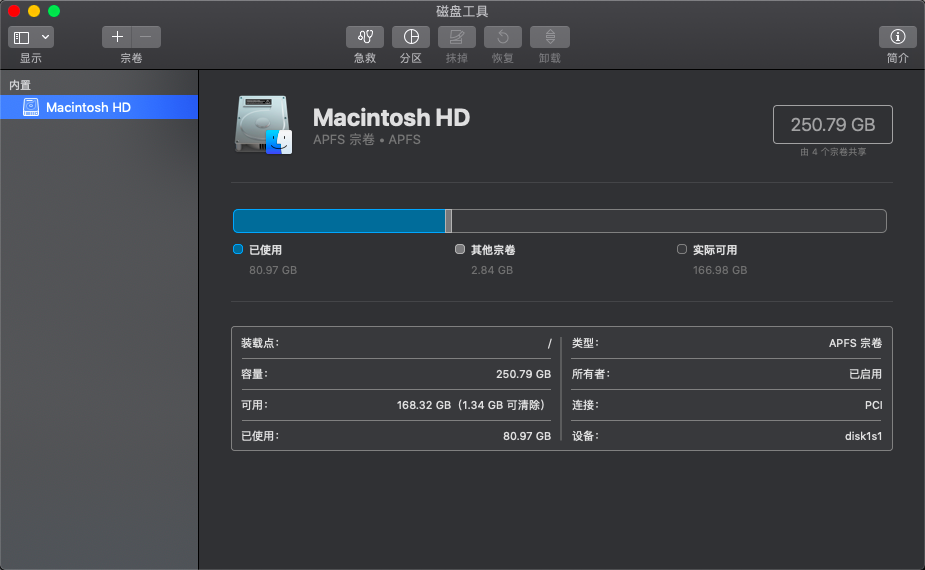The width and height of the screenshot is (925, 570).
Task: Click the 设备 value disk1s1
Action: (x=863, y=436)
